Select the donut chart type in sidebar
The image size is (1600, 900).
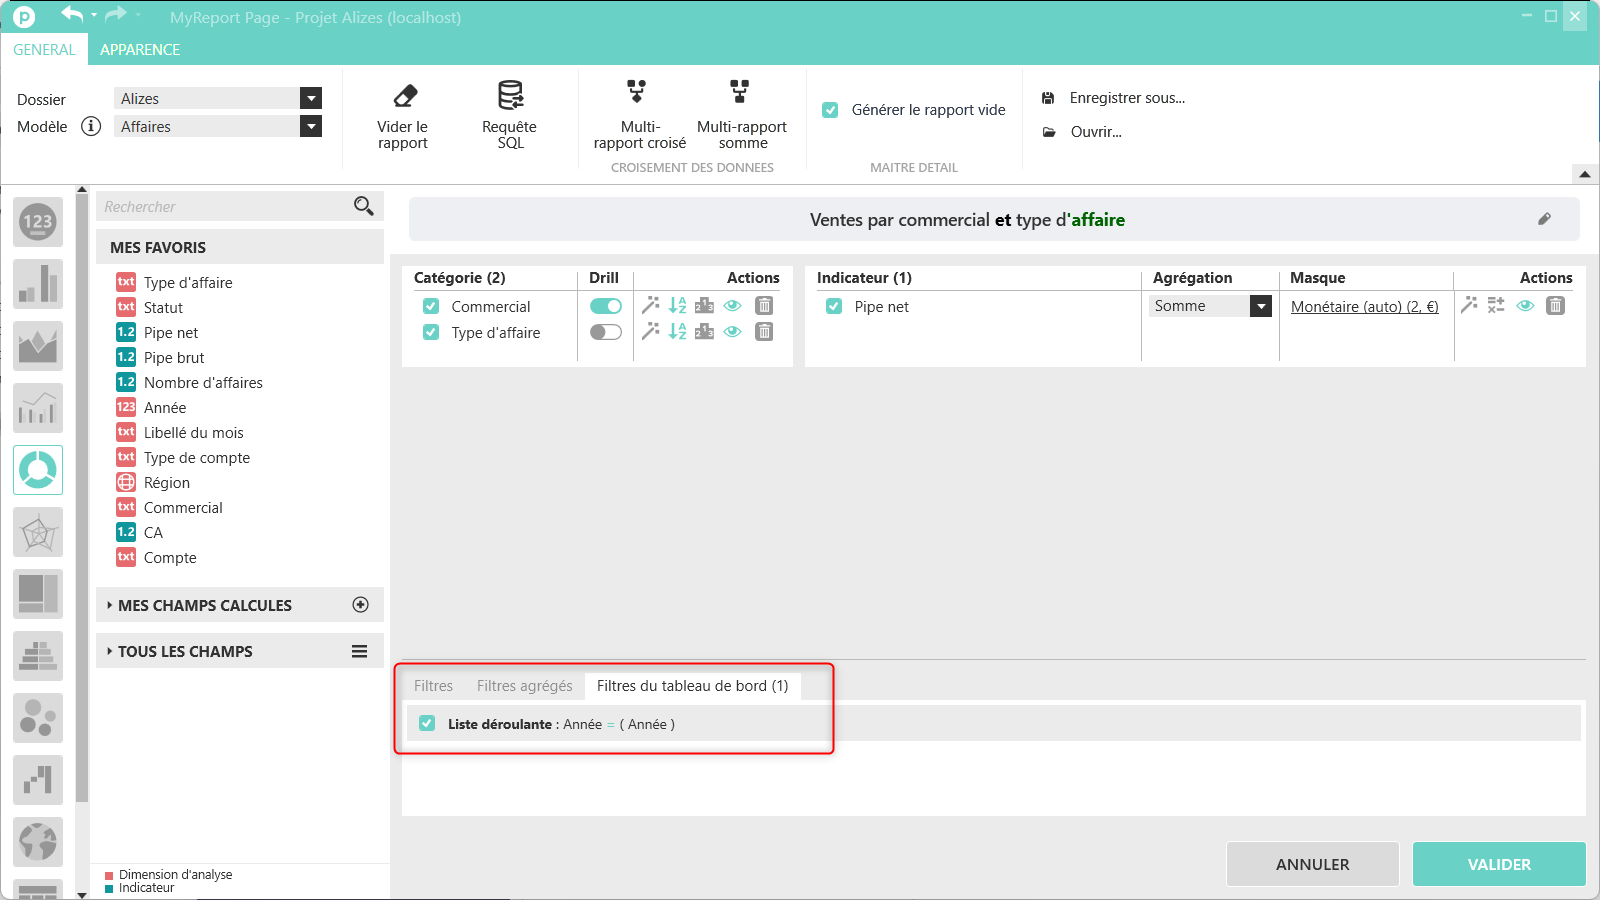pyautogui.click(x=38, y=470)
